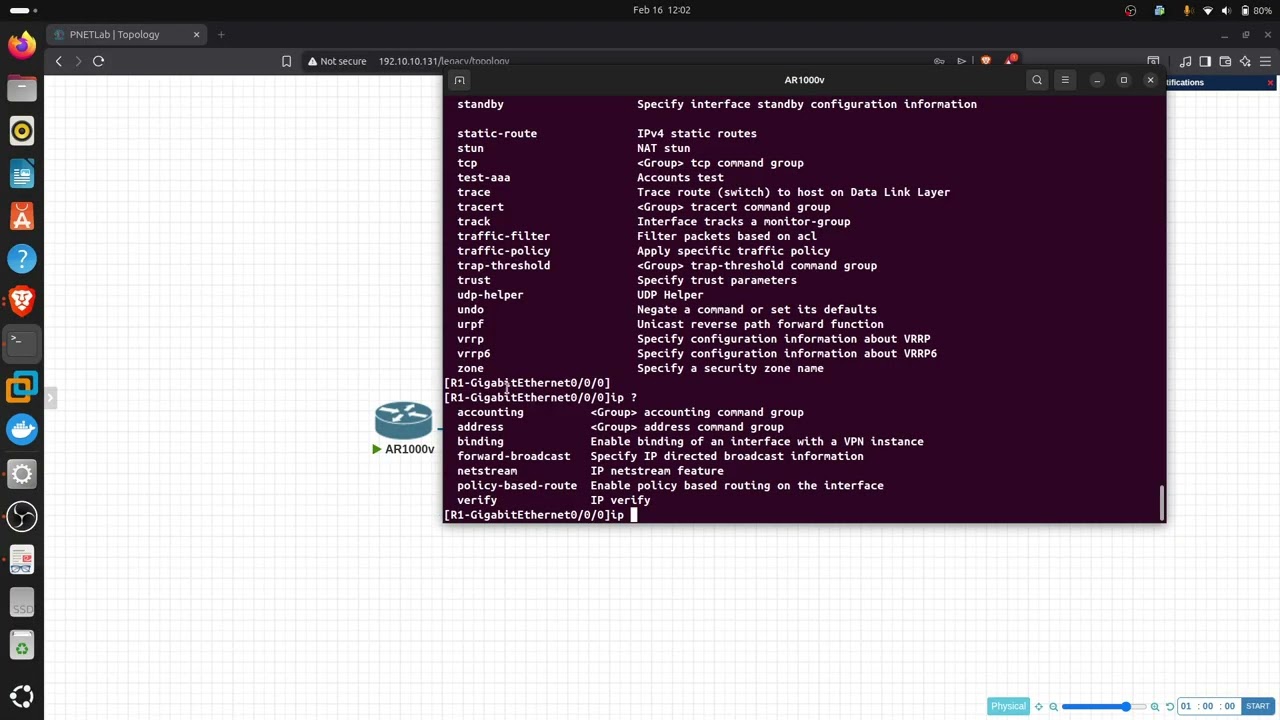Click the center-topology crosshair icon

1039,706
